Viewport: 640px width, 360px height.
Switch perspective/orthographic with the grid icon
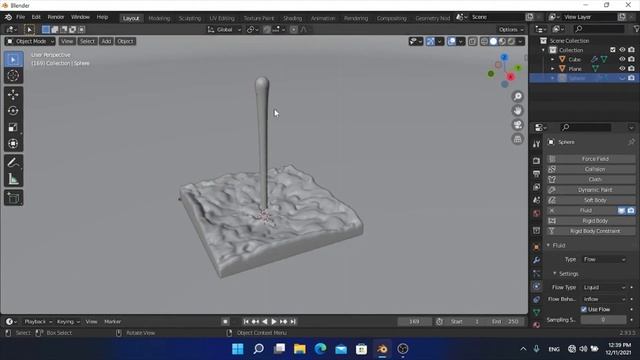tap(518, 139)
